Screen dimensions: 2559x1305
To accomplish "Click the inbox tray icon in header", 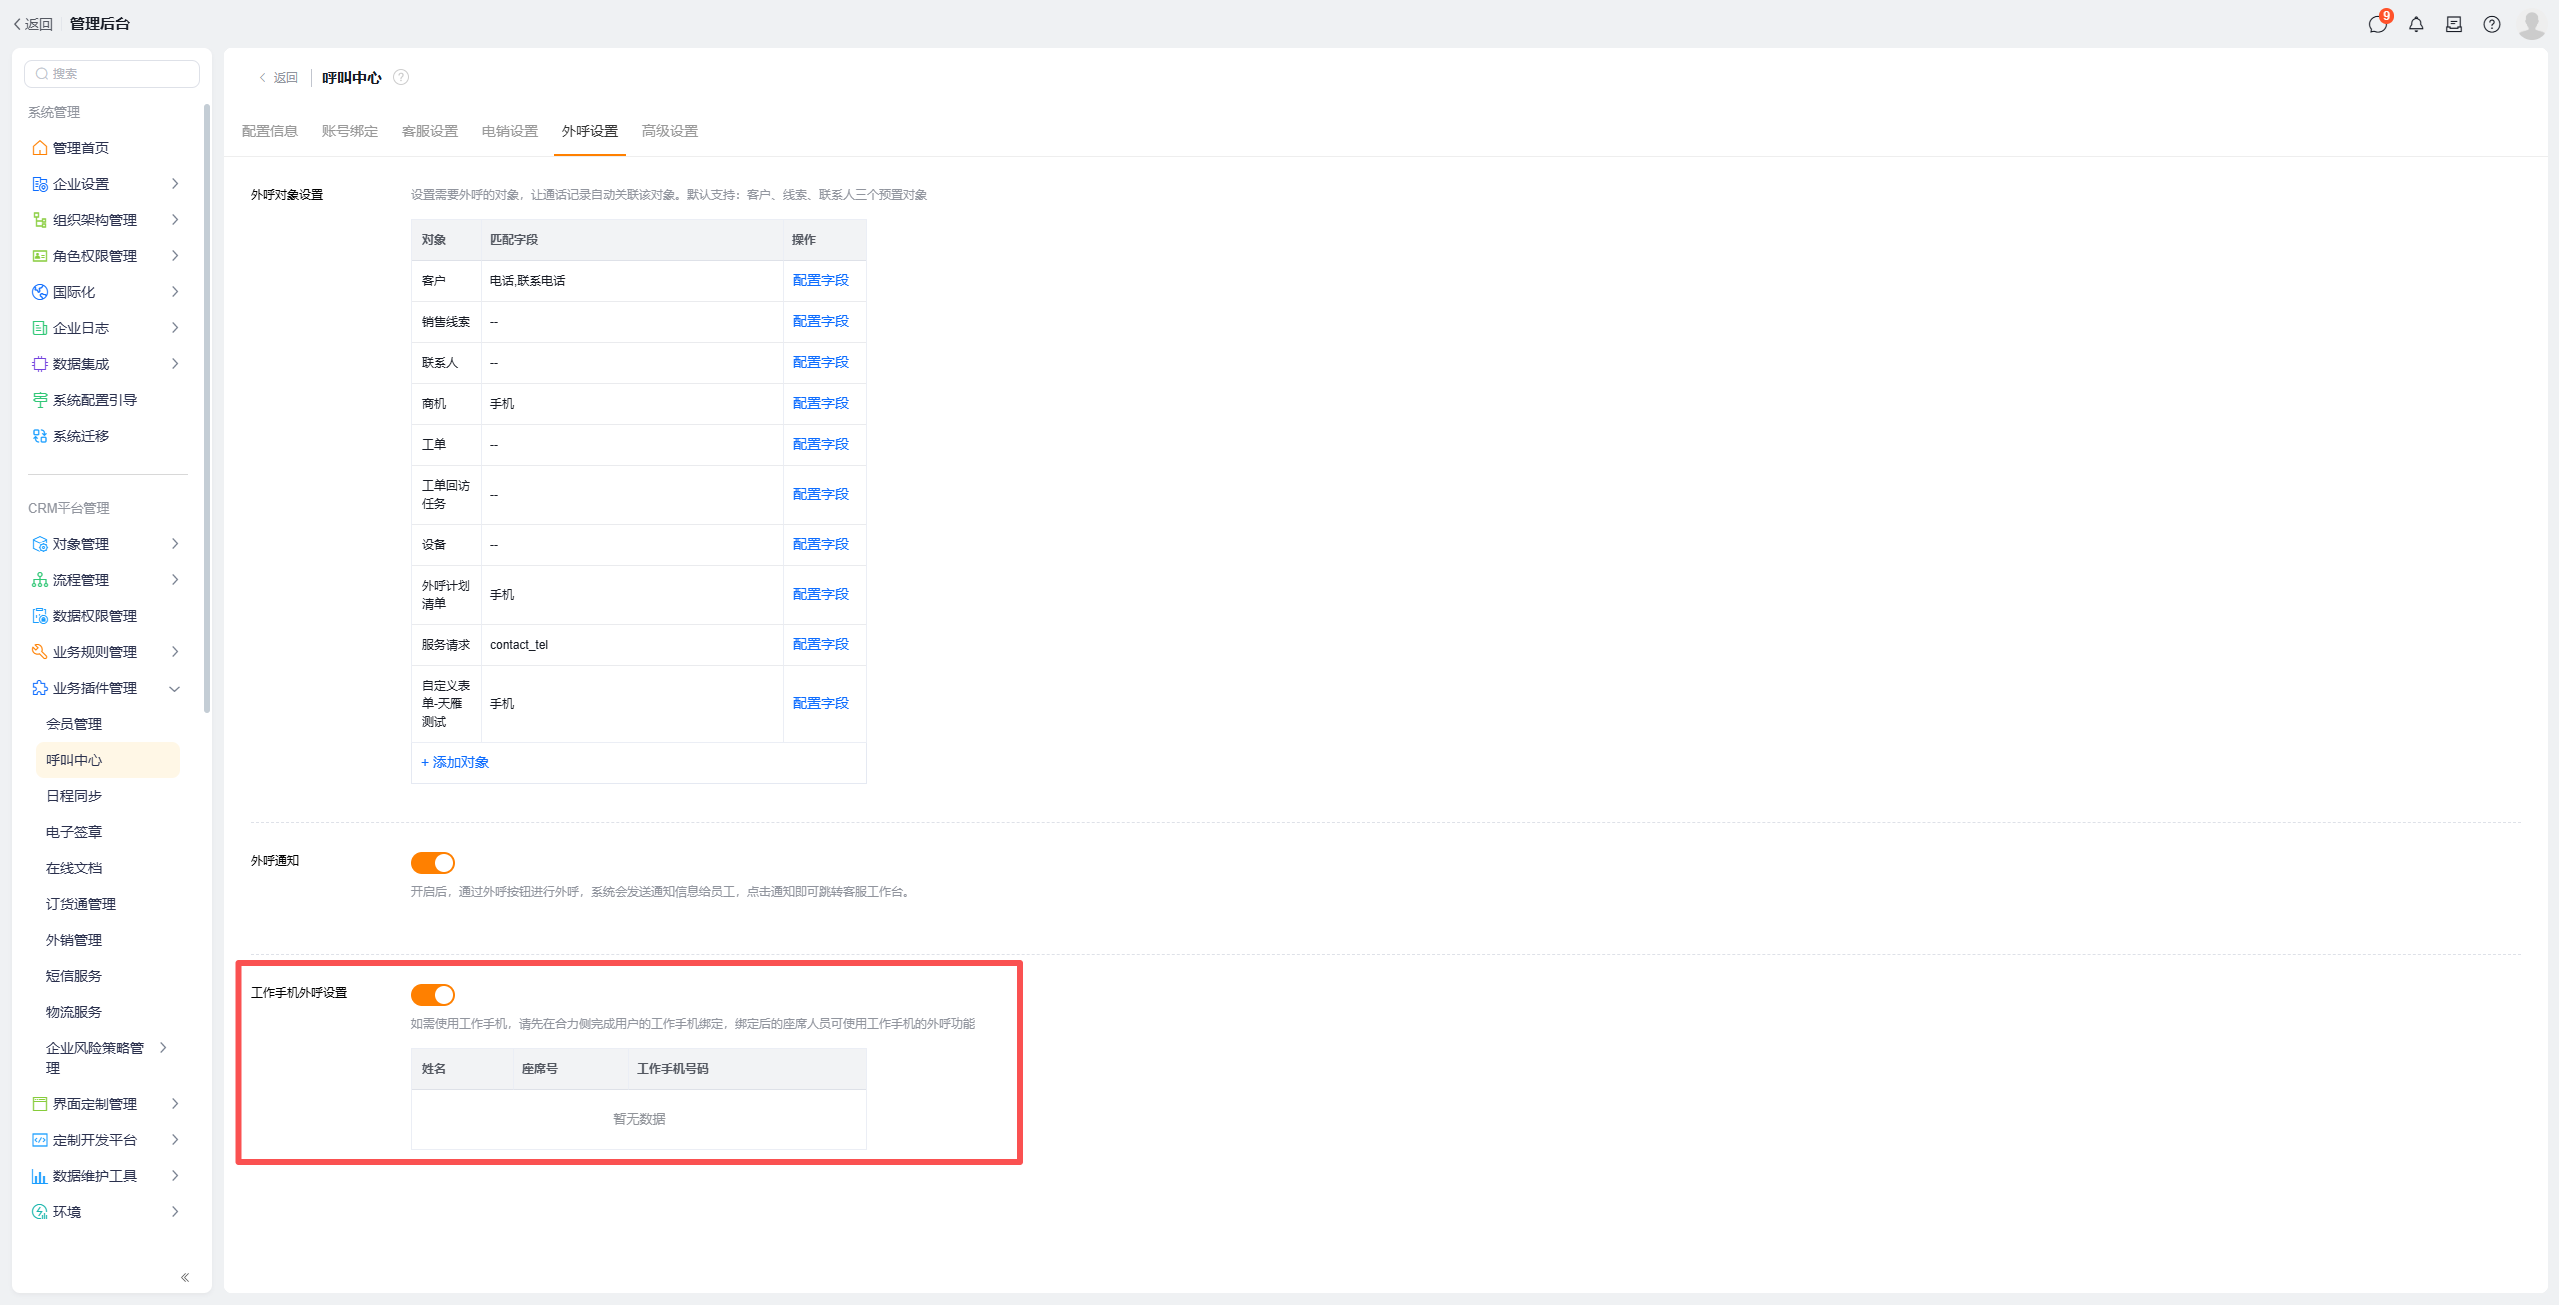I will tap(2454, 24).
